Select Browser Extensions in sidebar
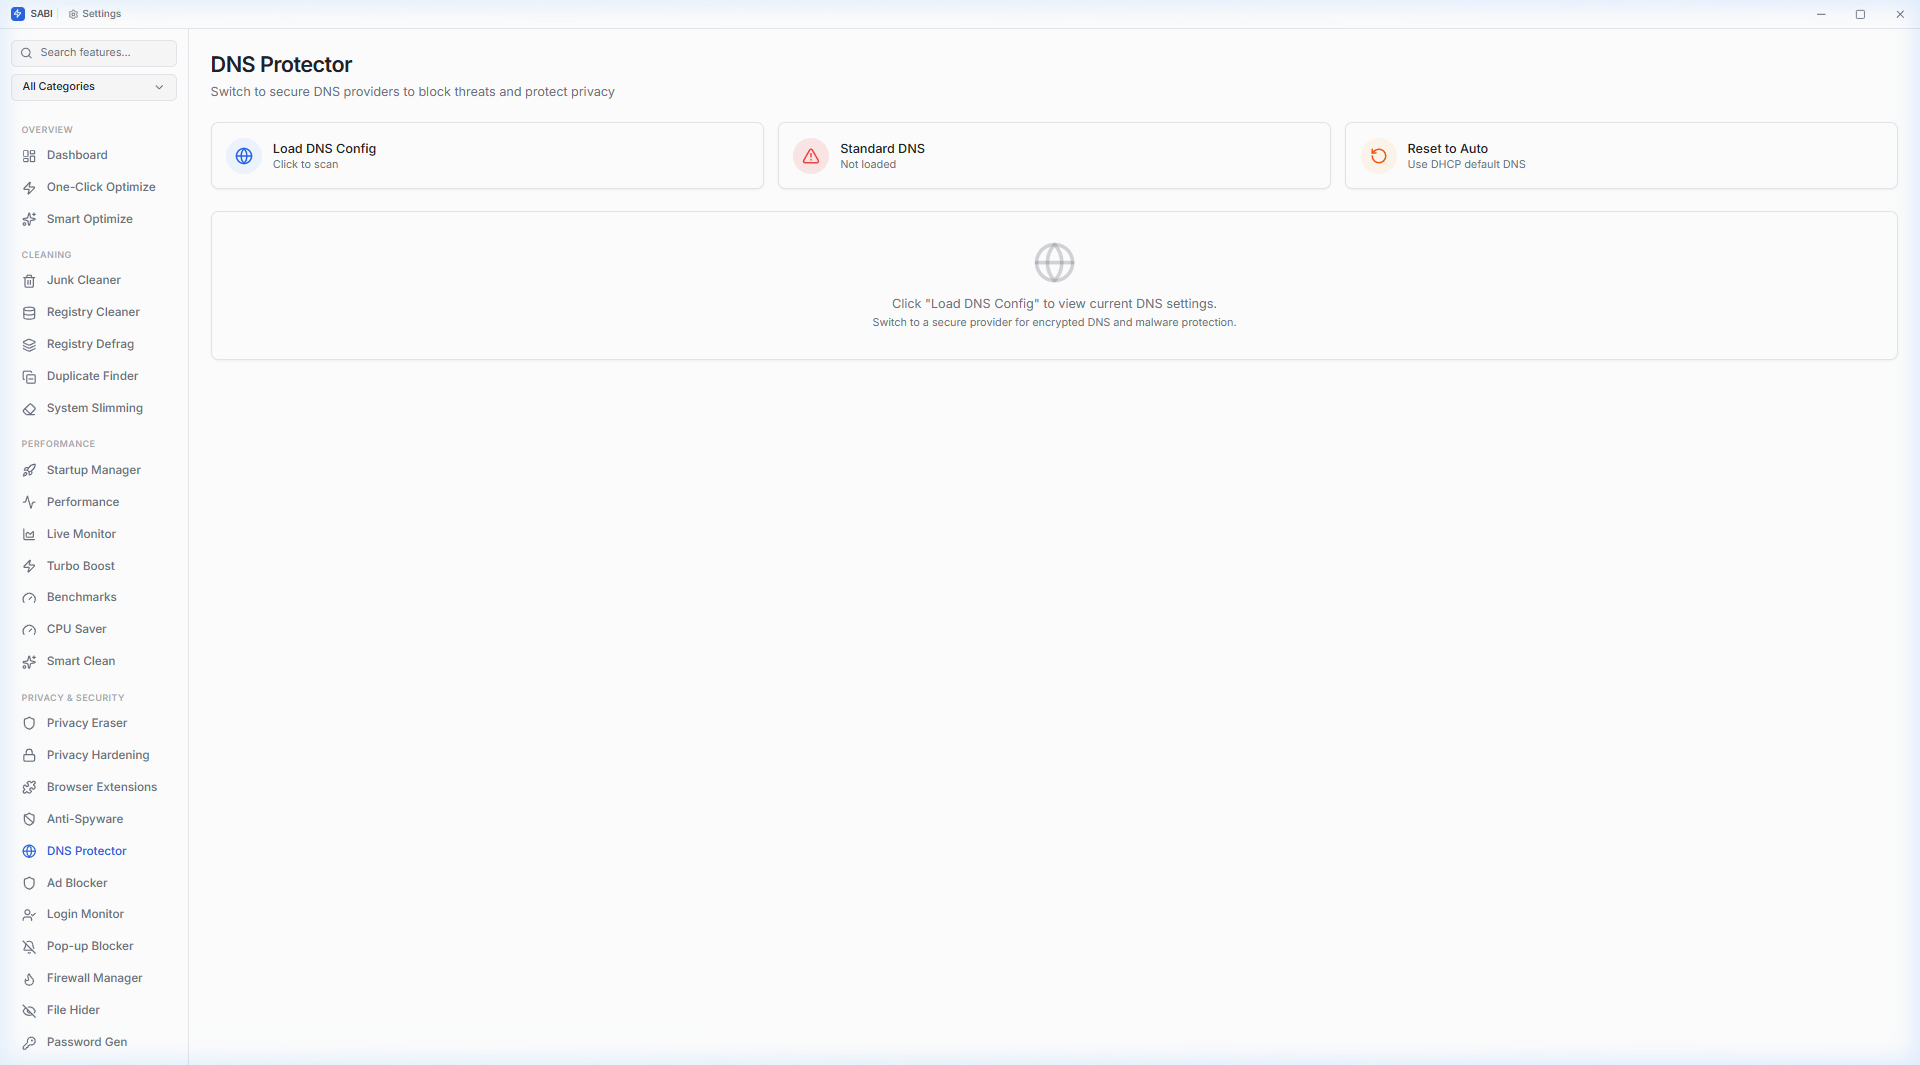This screenshot has height=1065, width=1920. (102, 787)
